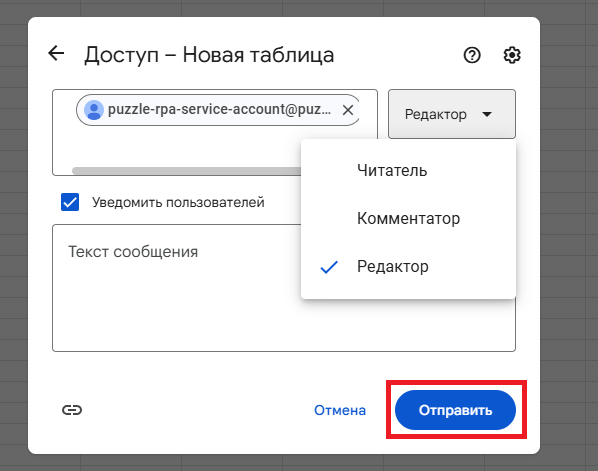Uncheck the Уведомить пользователей checkbox
598x471 pixels.
[70, 202]
